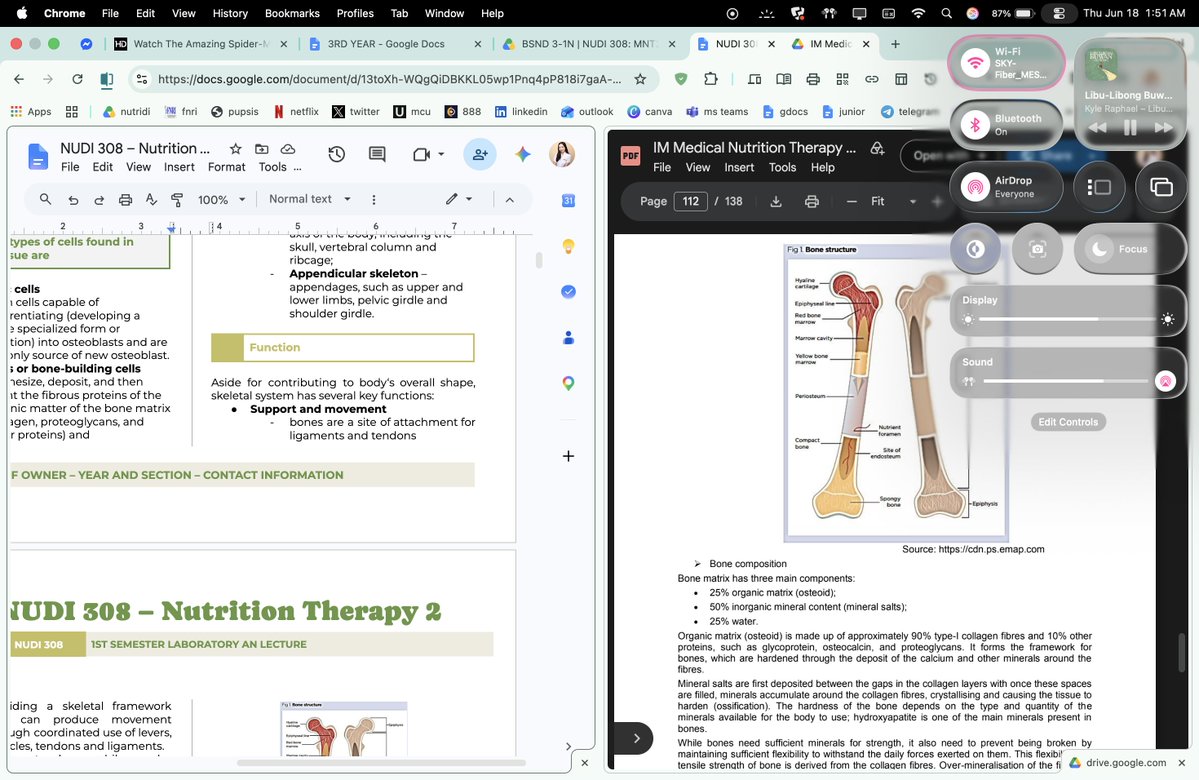Select the paint format tool

tap(177, 200)
